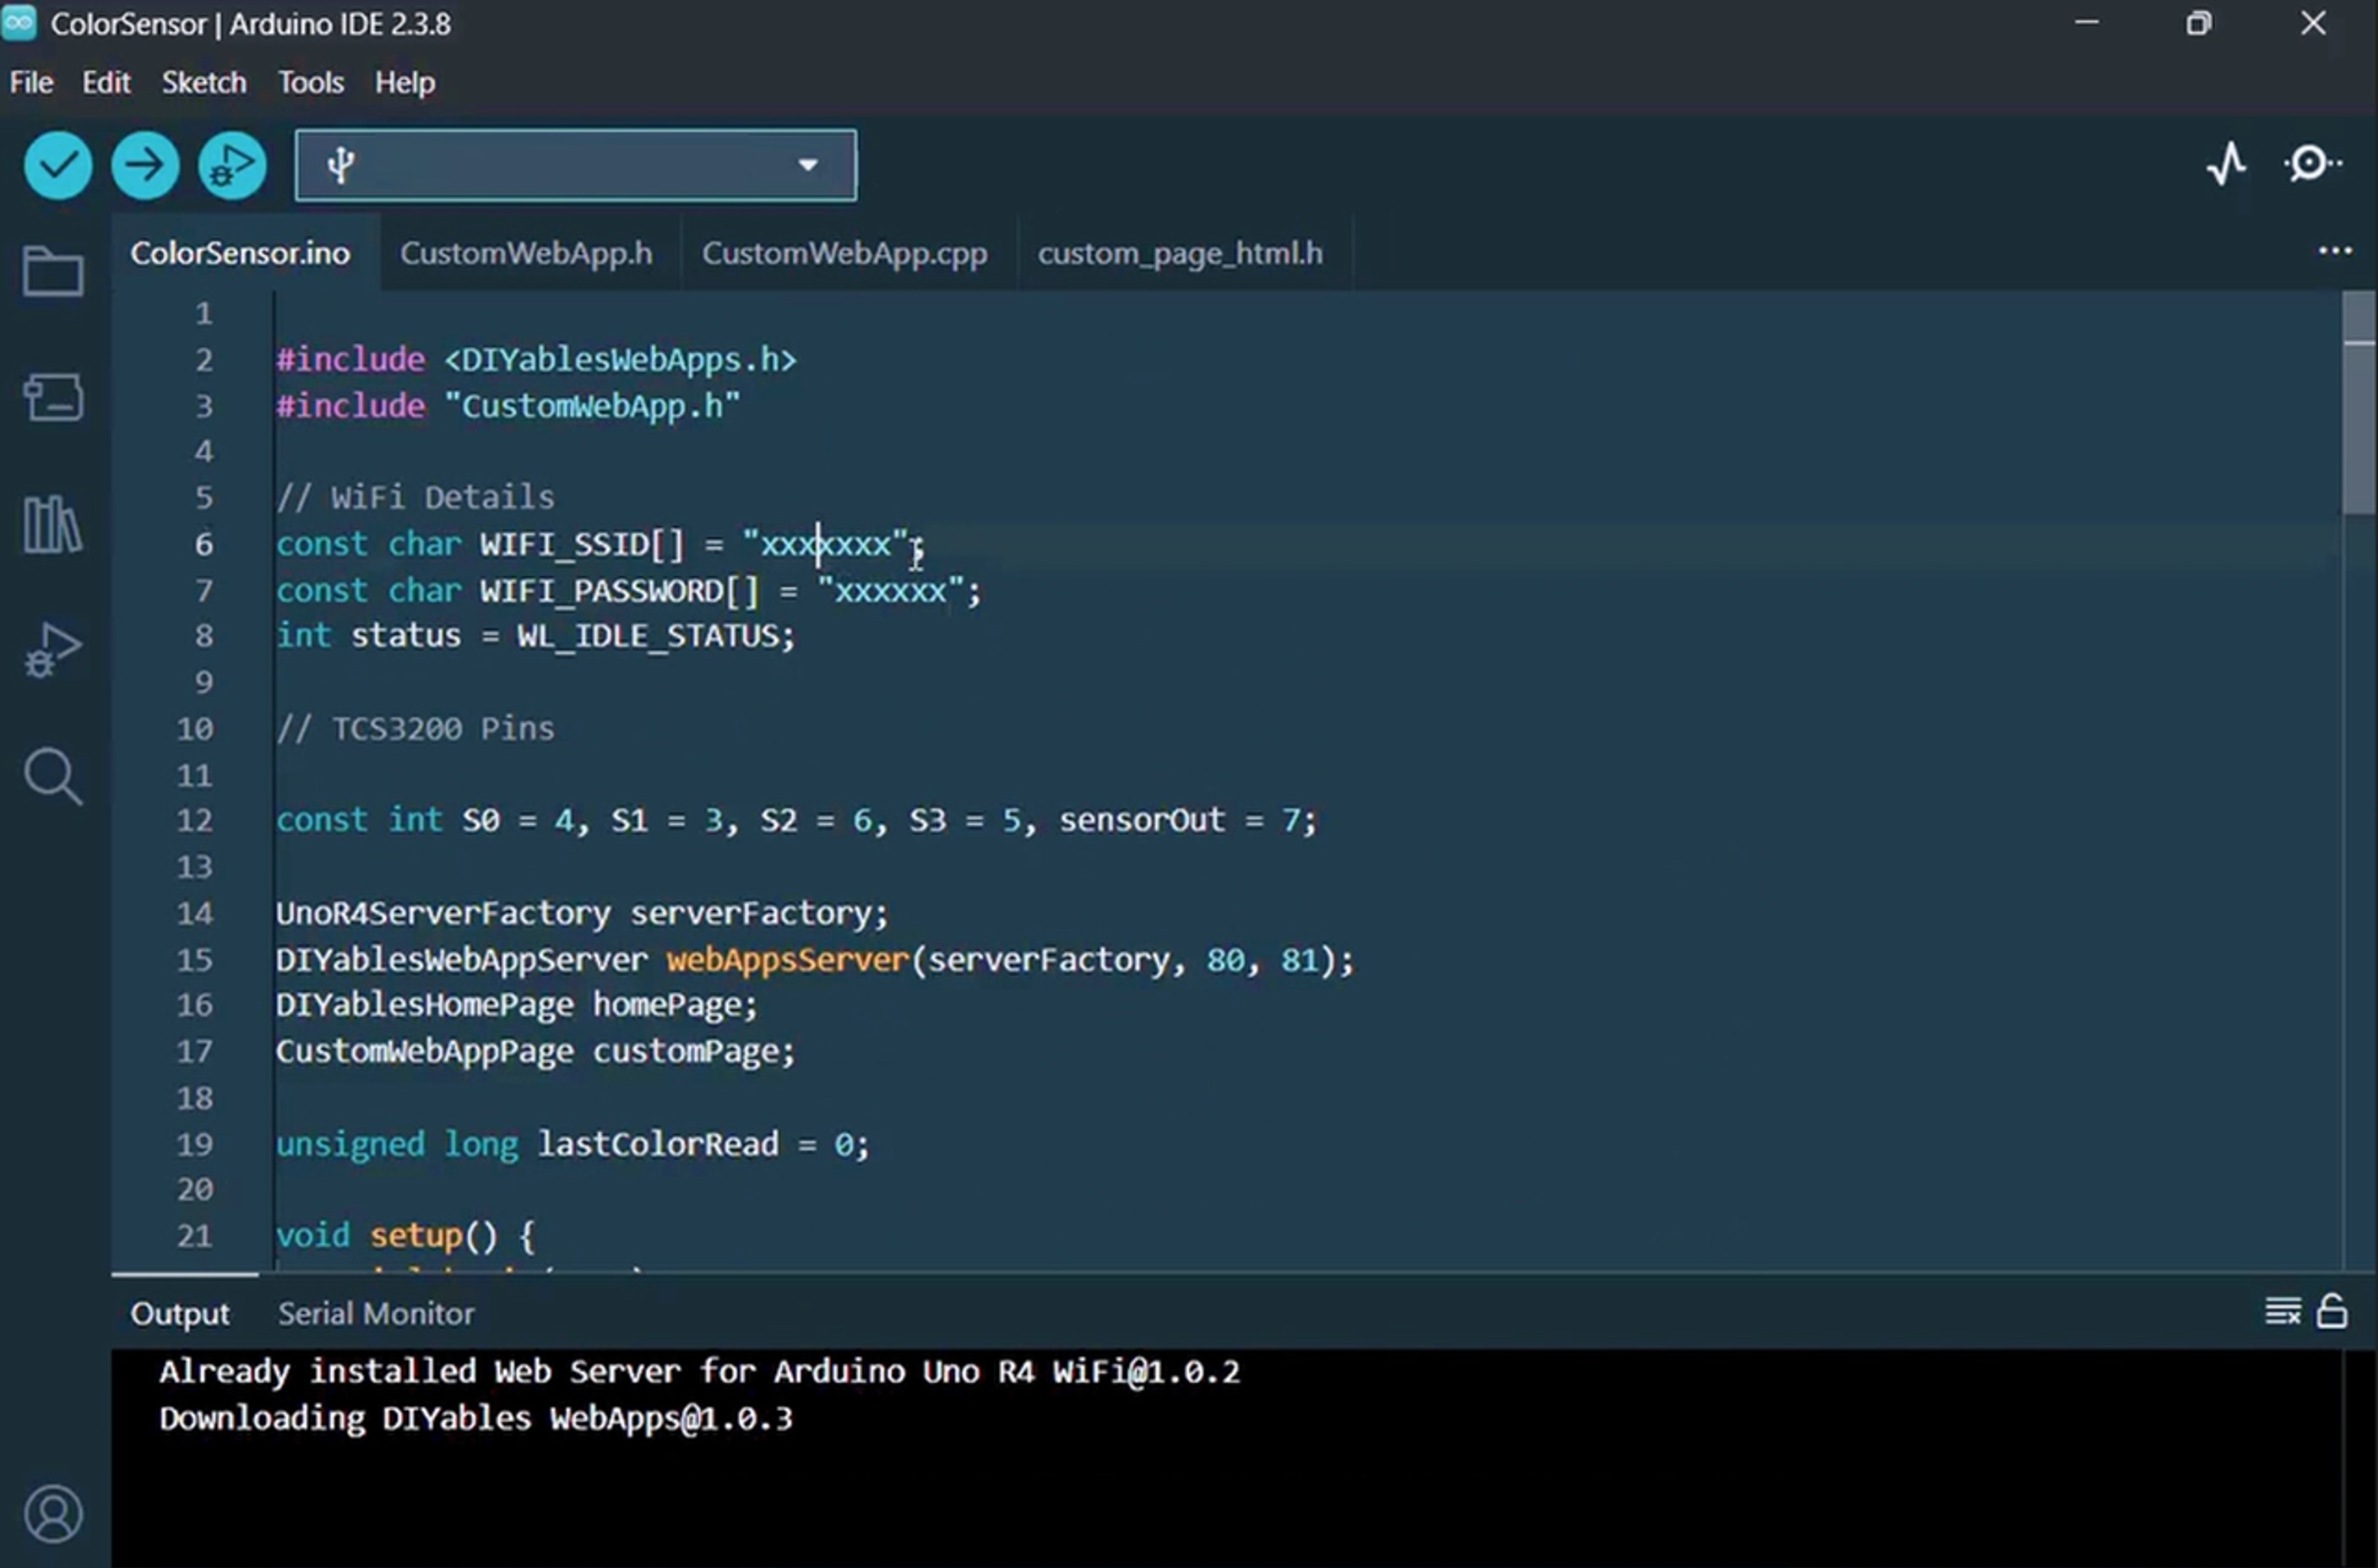Open the Sketchbook folder sidebar icon
Viewport: 2378px width, 1568px height.
(x=53, y=270)
